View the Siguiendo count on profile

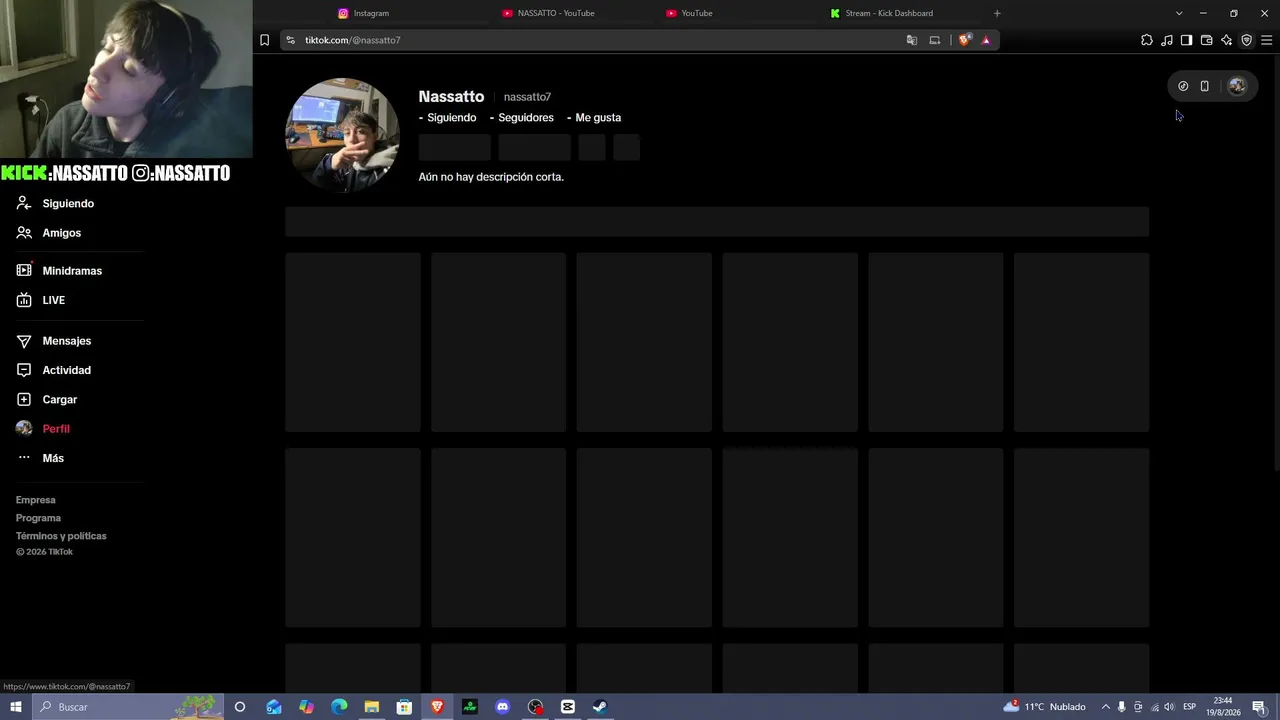coord(448,118)
